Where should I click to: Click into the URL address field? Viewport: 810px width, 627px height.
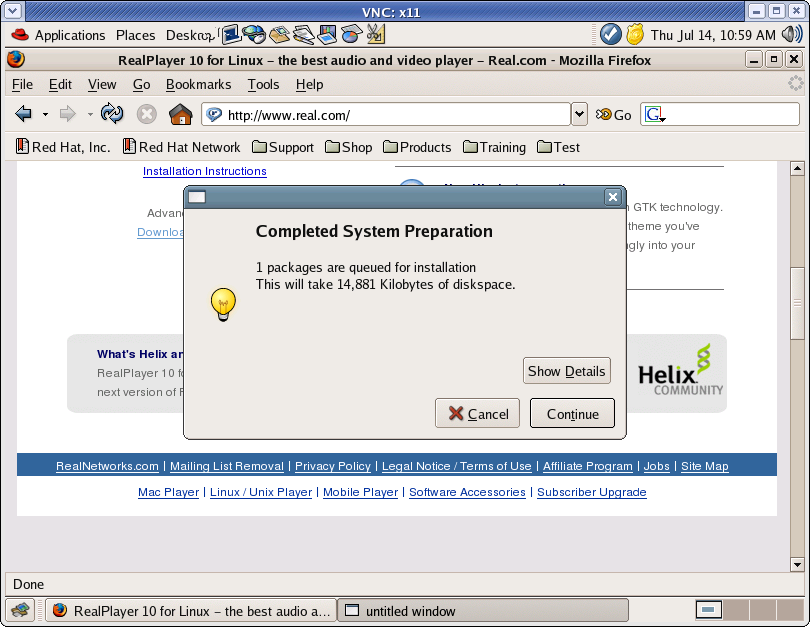[x=386, y=114]
